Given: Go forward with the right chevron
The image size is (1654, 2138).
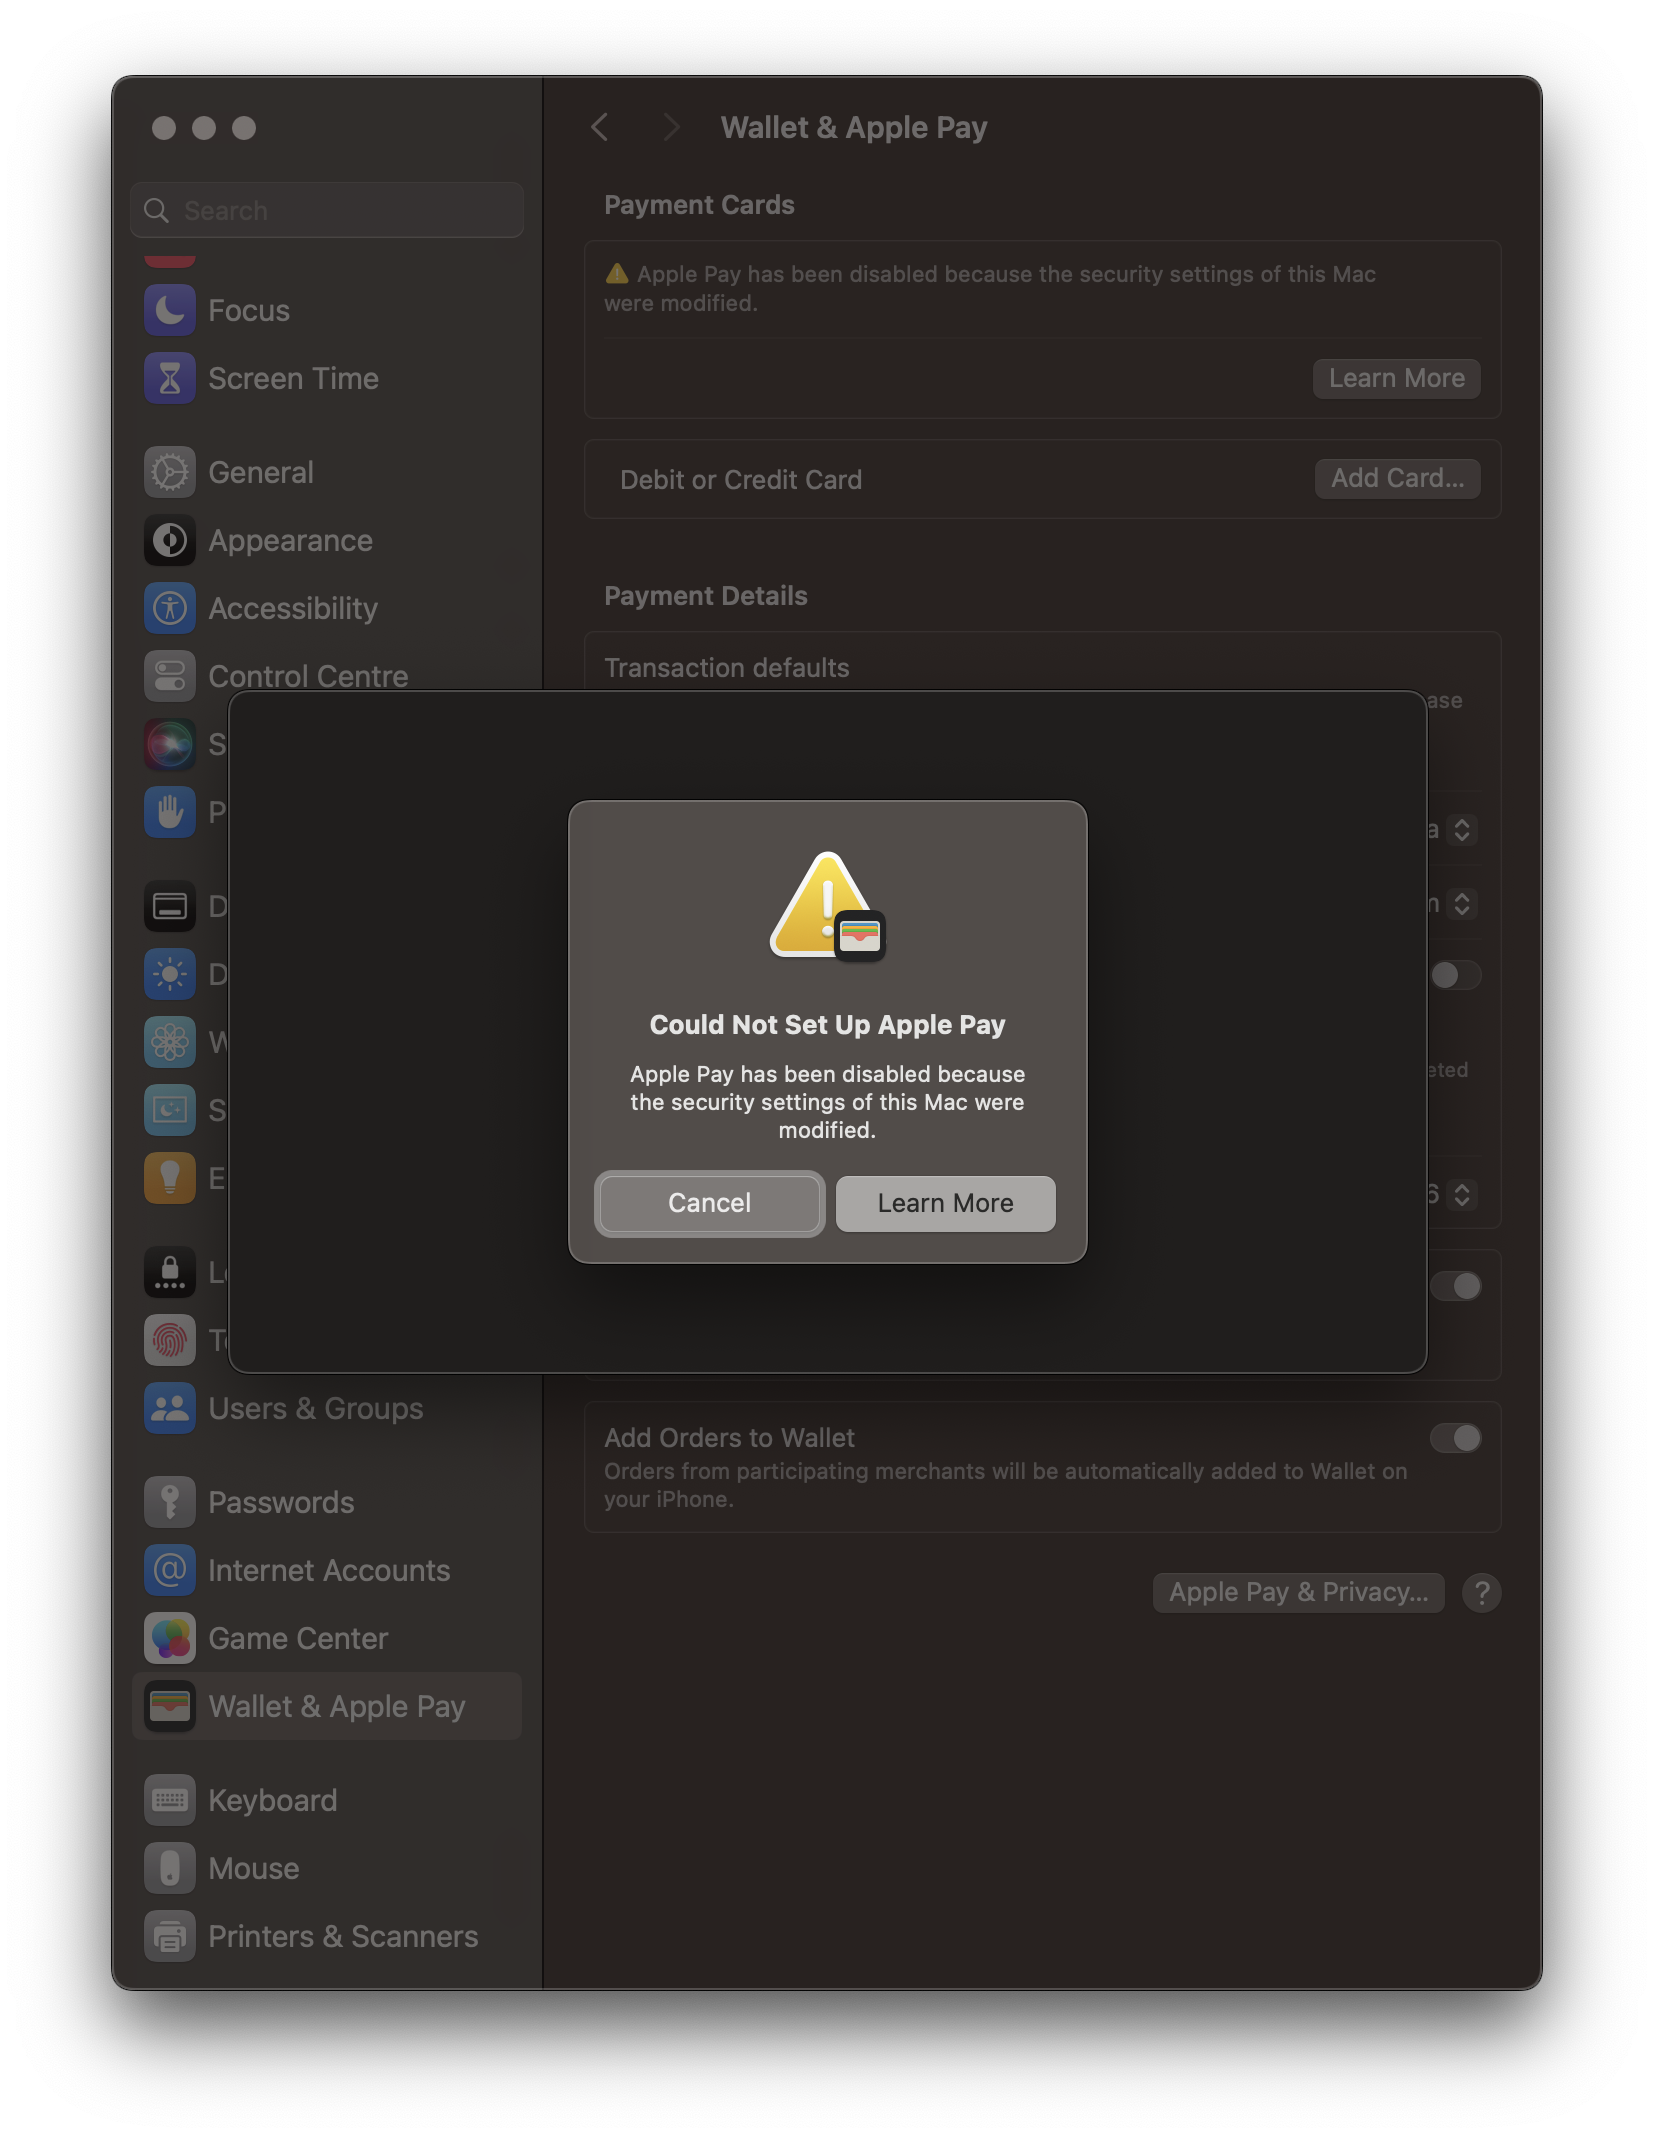Looking at the screenshot, I should coord(671,127).
